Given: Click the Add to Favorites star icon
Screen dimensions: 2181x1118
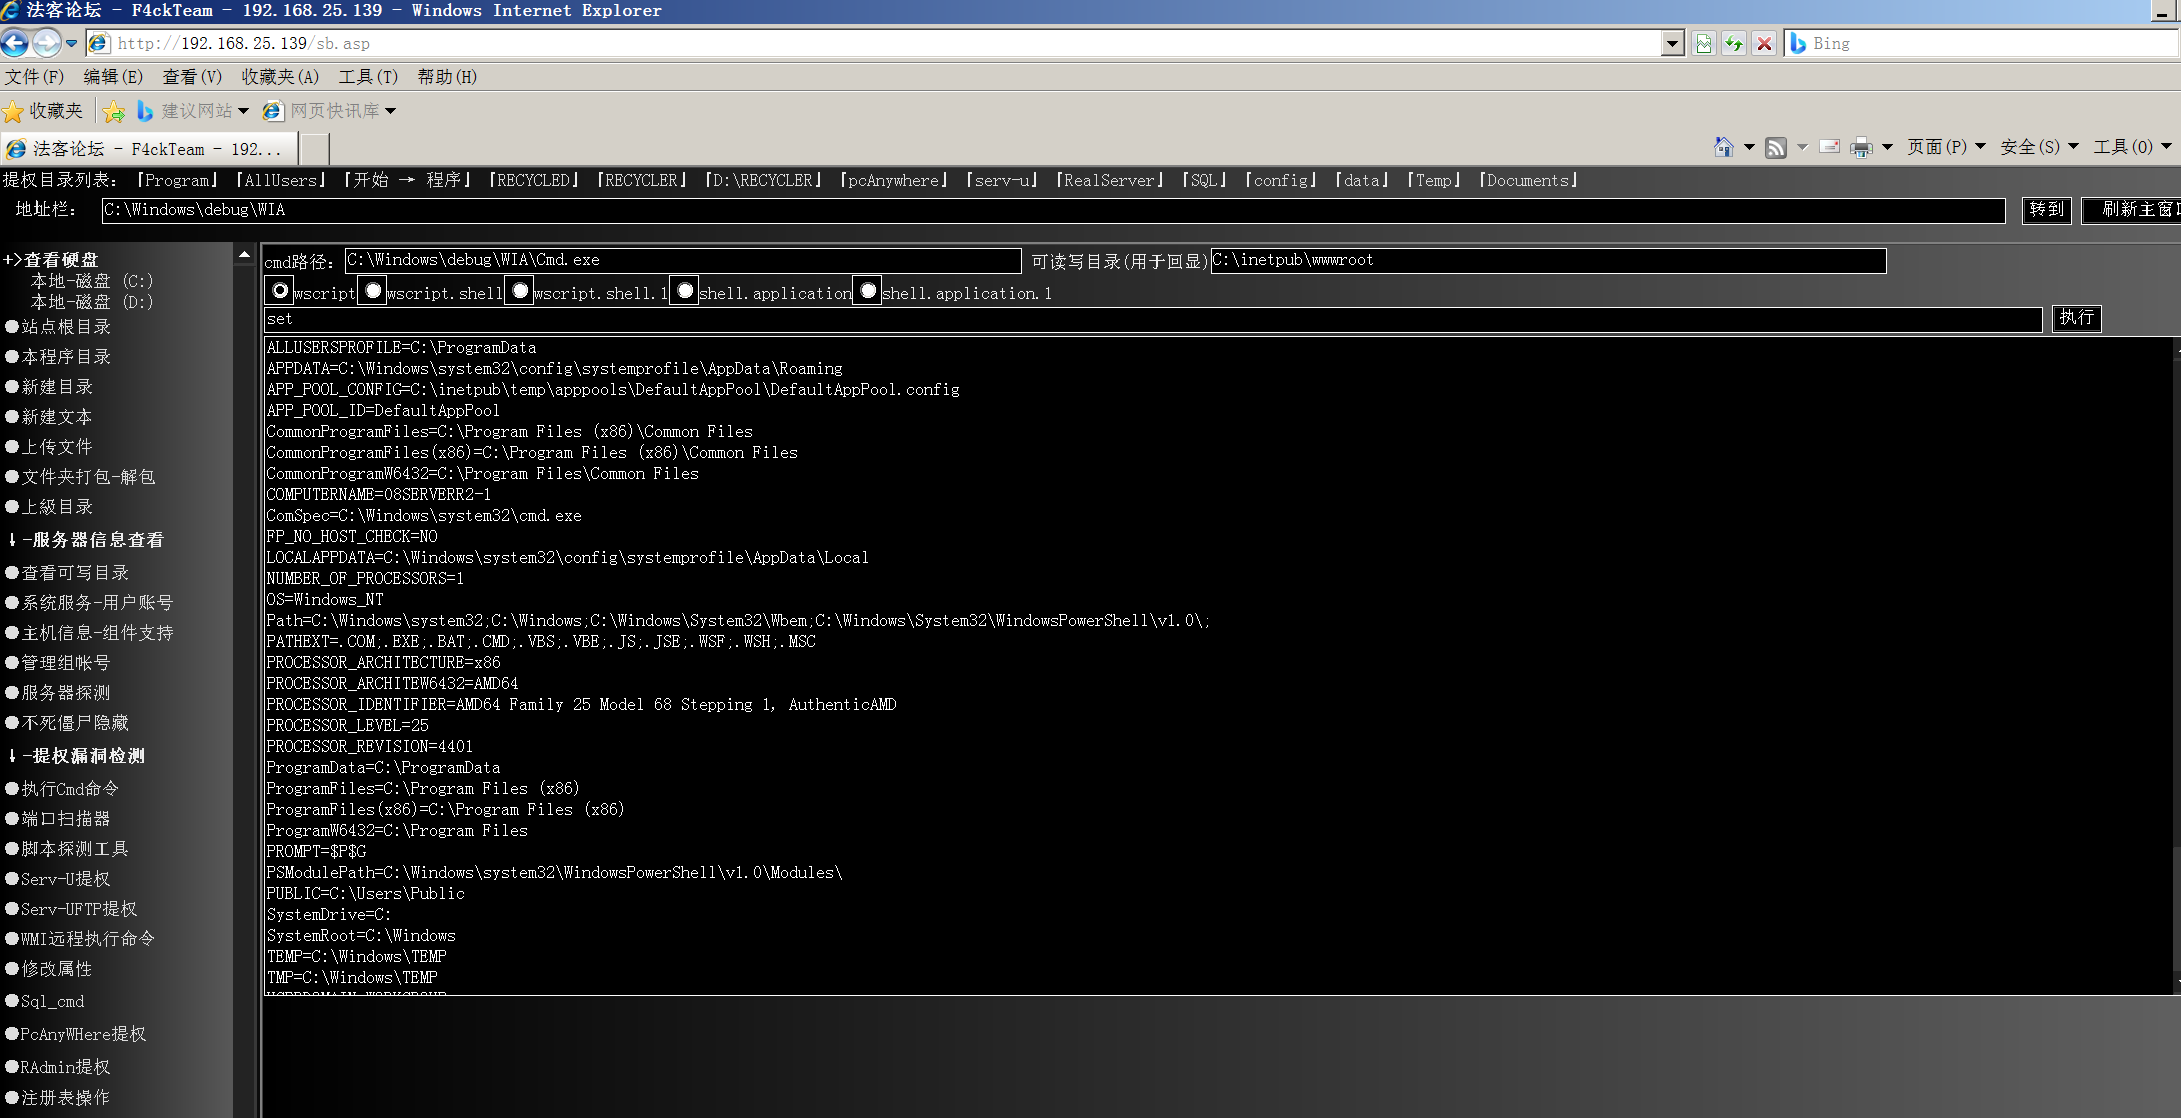Looking at the screenshot, I should [x=114, y=111].
